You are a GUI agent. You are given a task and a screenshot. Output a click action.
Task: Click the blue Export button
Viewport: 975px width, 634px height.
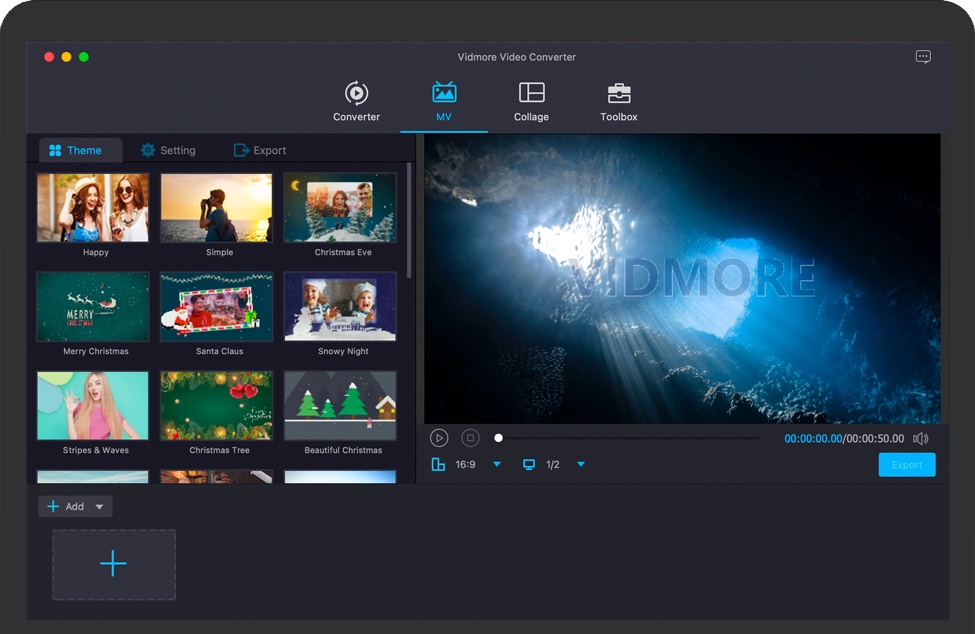[906, 465]
